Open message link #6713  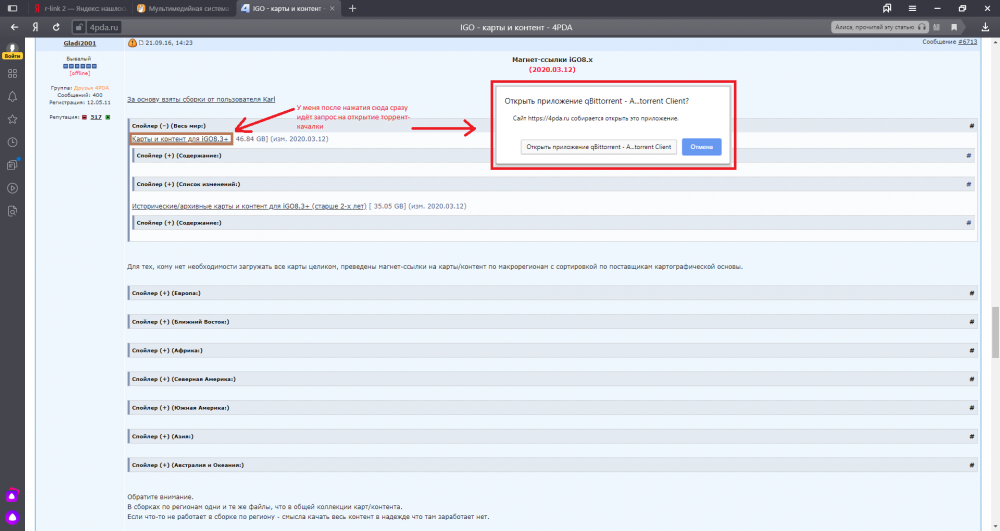point(967,42)
